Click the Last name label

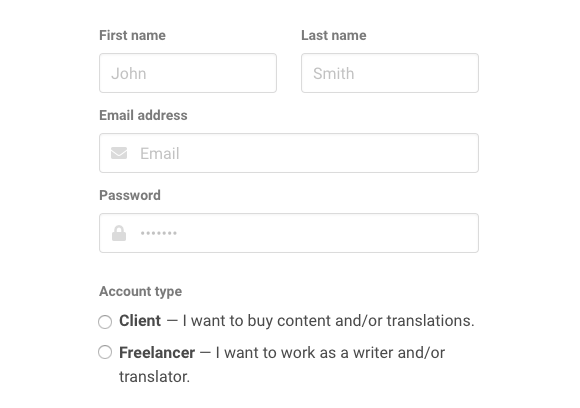click(x=334, y=36)
